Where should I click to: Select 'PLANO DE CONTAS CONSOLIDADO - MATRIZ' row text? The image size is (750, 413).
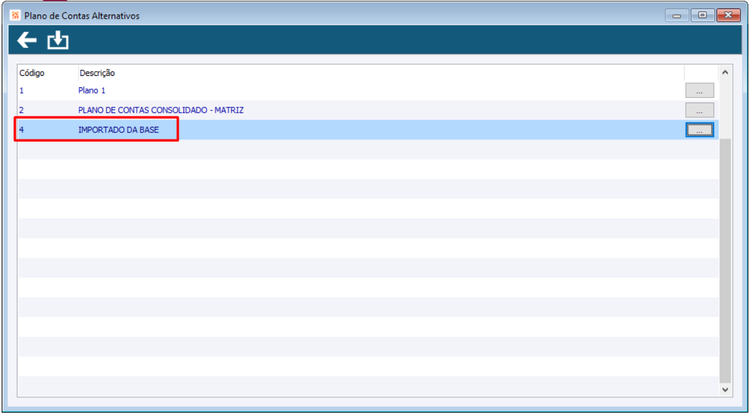tap(161, 110)
